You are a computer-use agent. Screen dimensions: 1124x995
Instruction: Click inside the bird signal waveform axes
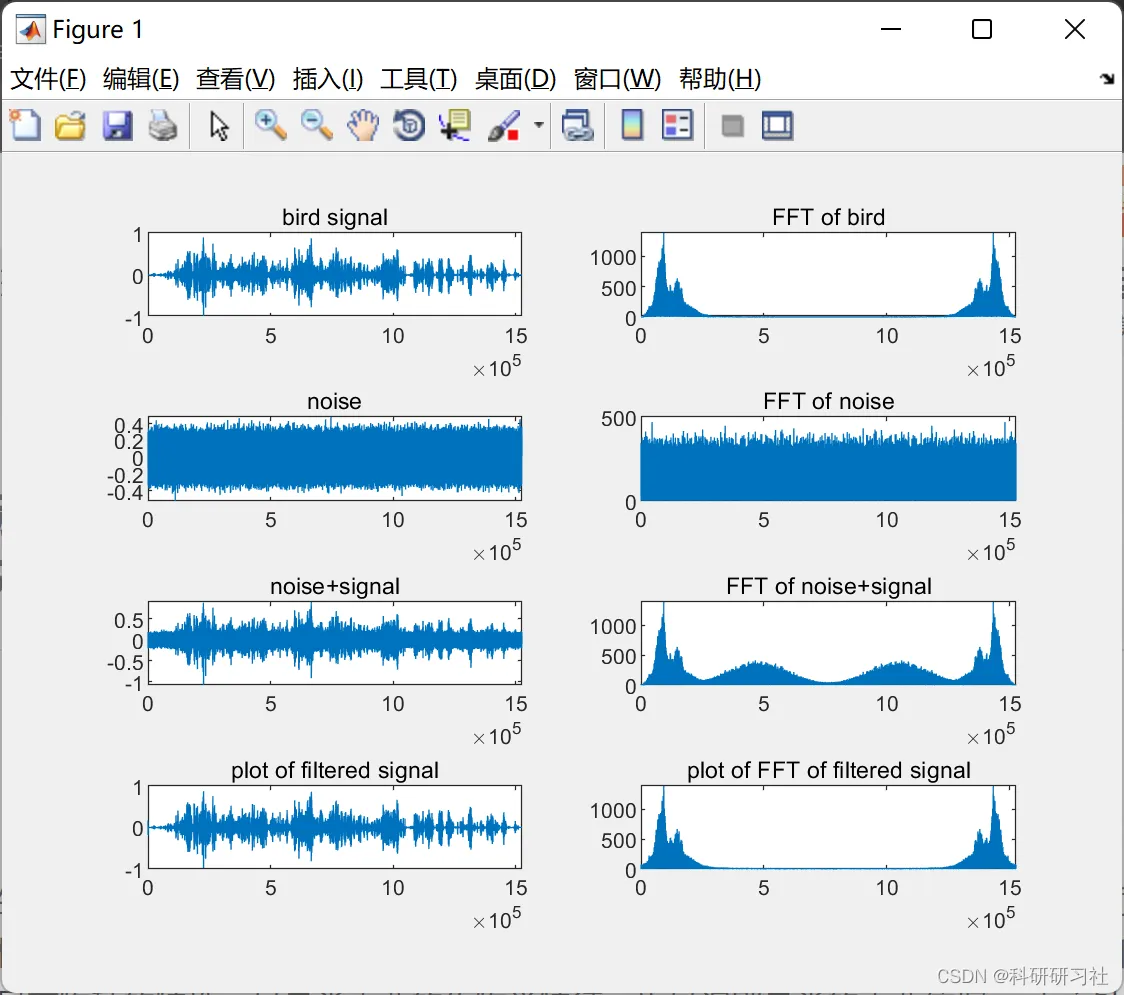[x=335, y=275]
